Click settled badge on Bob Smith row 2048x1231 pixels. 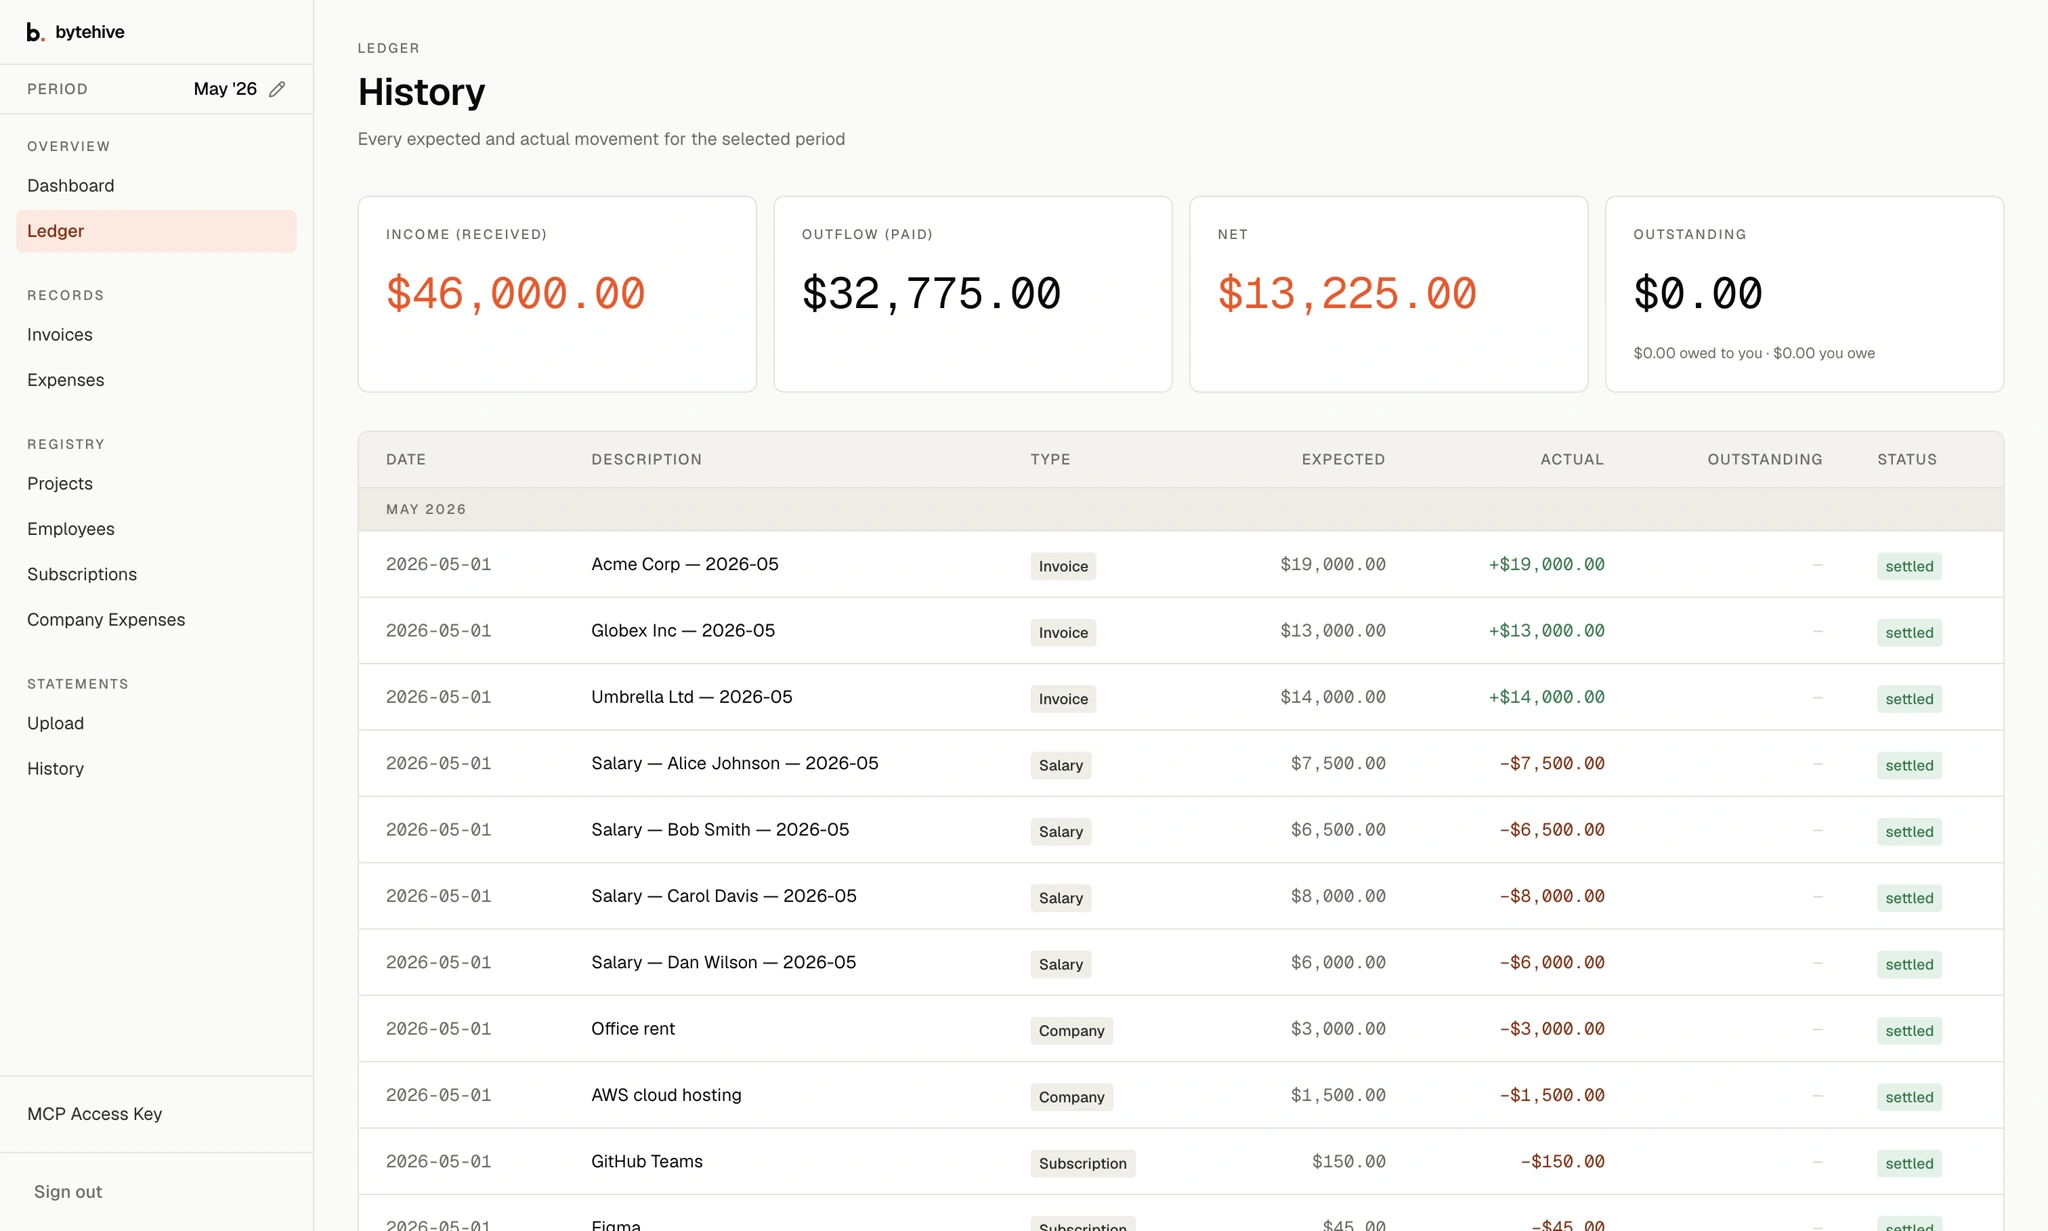tap(1909, 832)
